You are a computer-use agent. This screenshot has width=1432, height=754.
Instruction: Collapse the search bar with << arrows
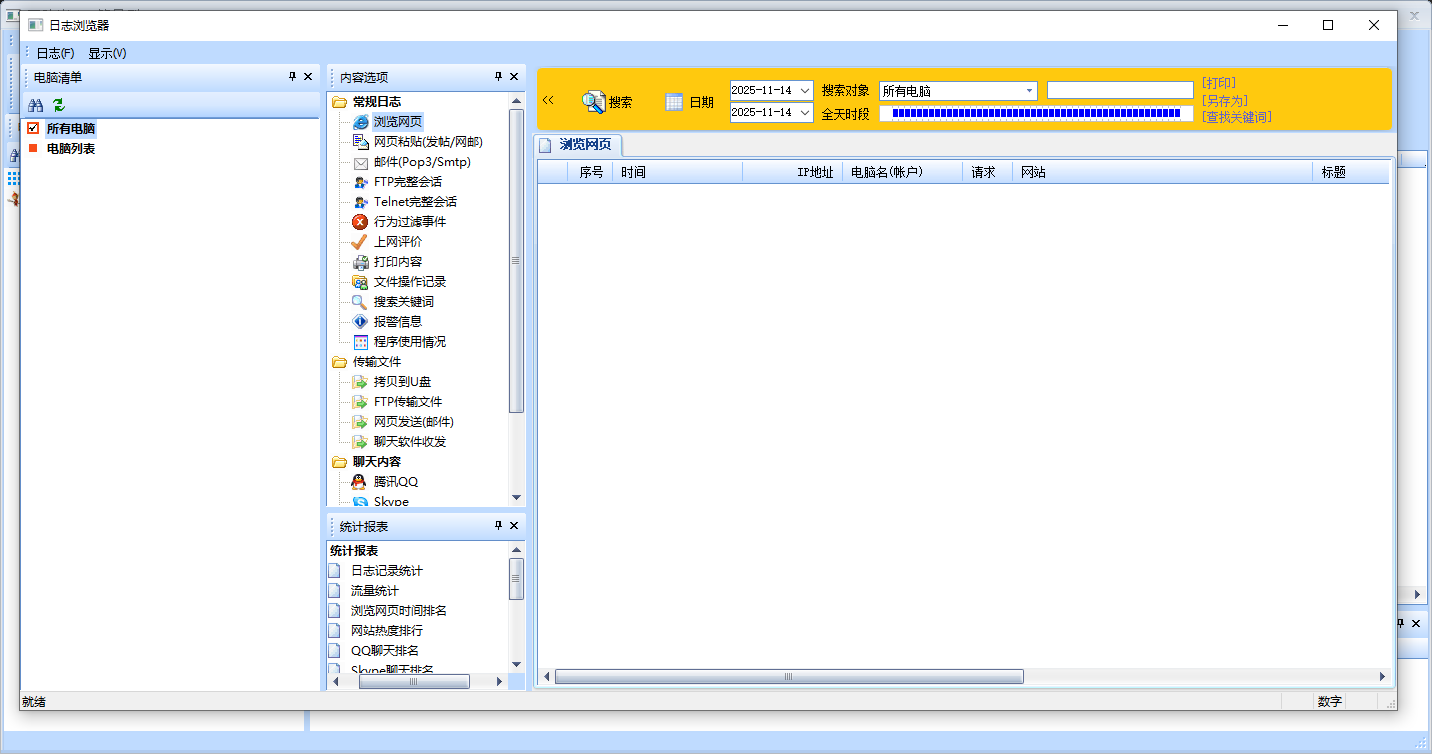[x=548, y=100]
